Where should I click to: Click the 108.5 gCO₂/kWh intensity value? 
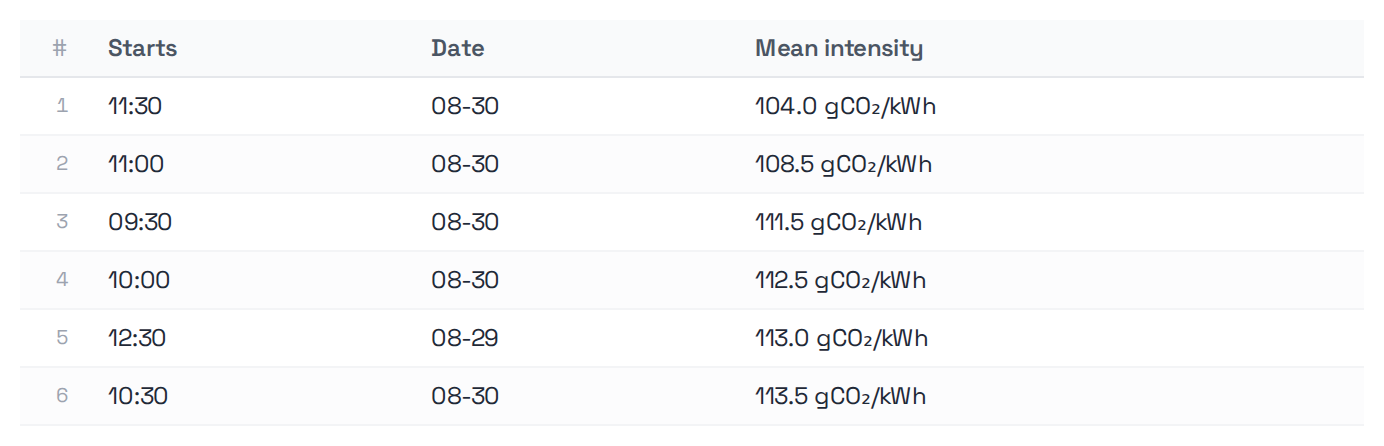pyautogui.click(x=843, y=164)
